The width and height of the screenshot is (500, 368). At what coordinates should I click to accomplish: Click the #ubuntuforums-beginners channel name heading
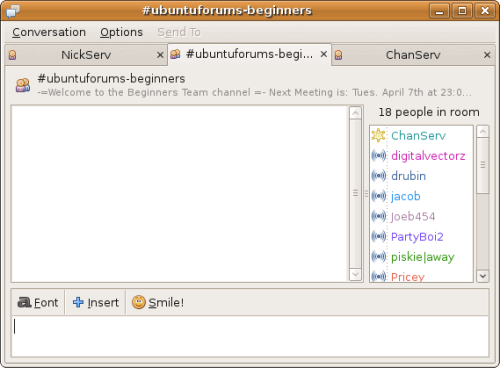[111, 79]
